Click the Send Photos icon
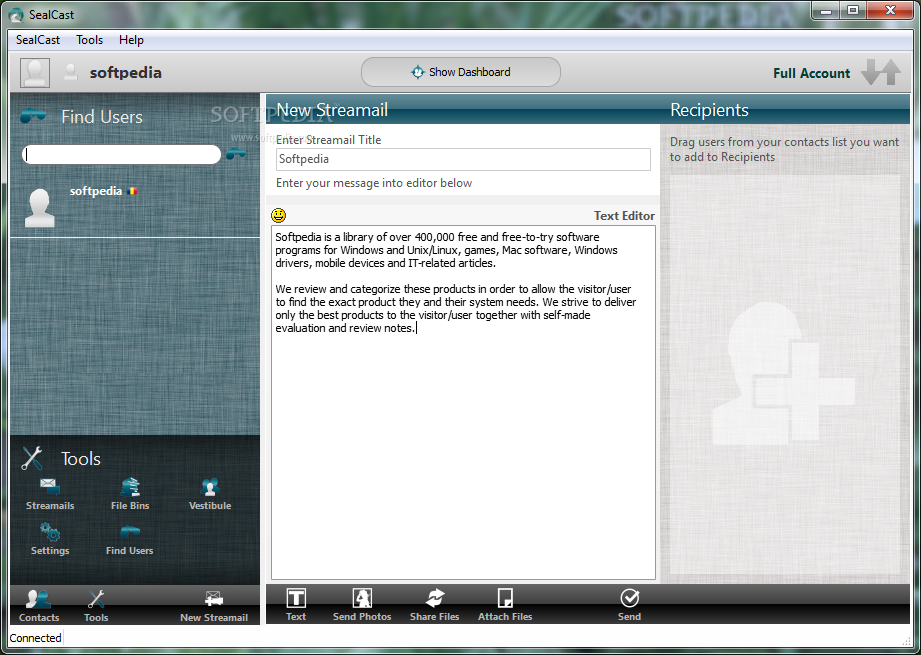 pyautogui.click(x=362, y=598)
